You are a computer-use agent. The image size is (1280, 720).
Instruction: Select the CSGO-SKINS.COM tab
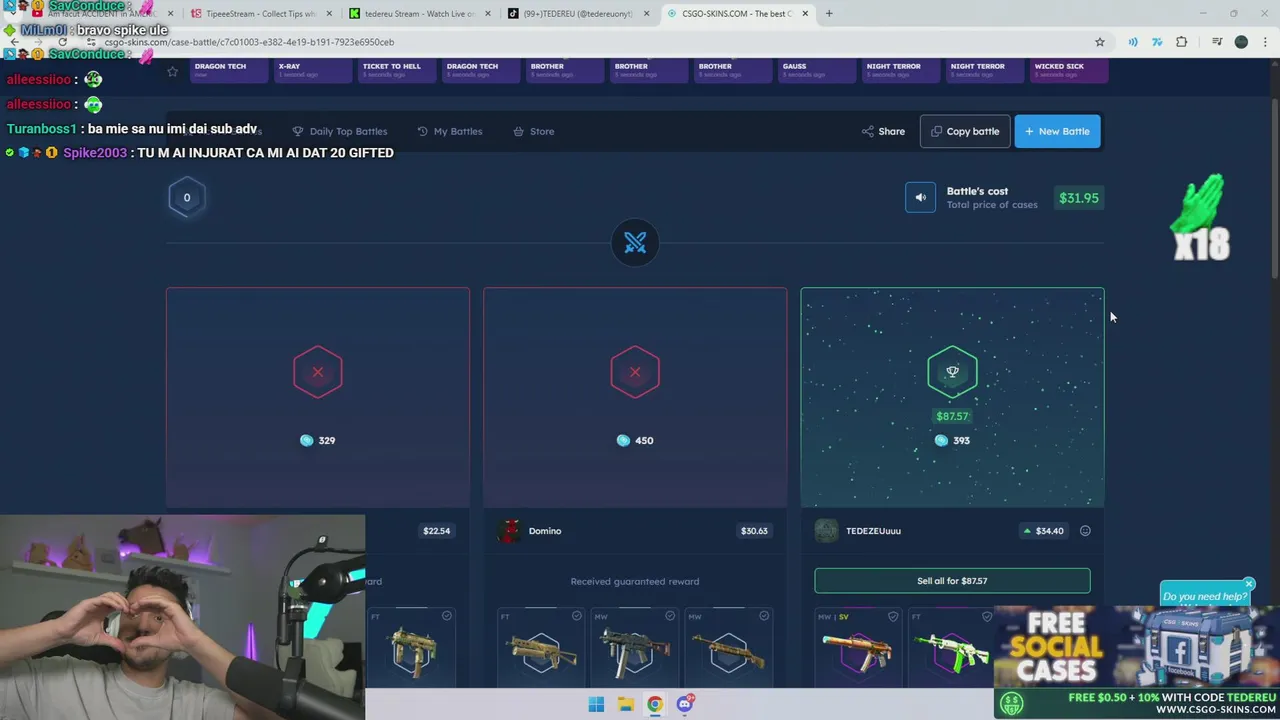pyautogui.click(x=737, y=13)
